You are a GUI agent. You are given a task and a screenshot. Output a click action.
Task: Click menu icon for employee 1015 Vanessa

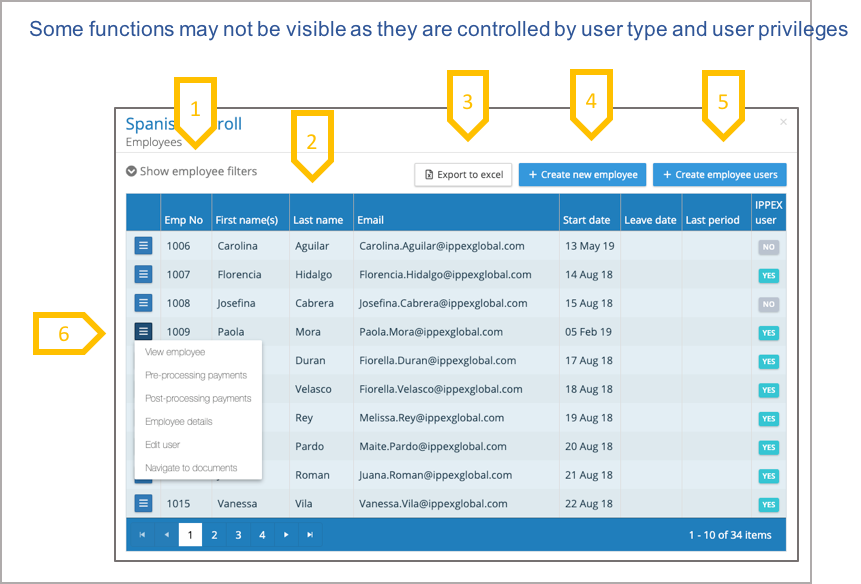click(x=143, y=504)
